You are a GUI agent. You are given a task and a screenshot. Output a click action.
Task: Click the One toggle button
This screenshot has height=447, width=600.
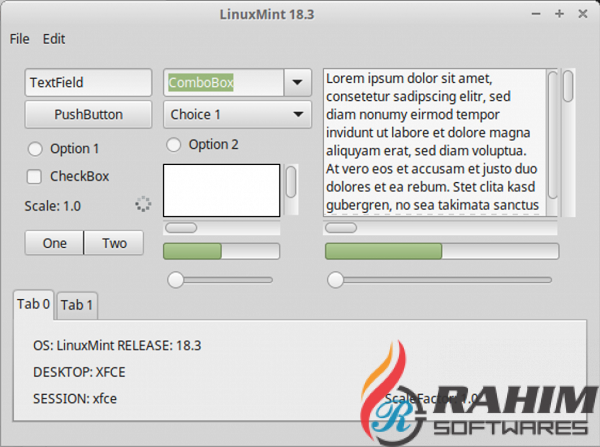[x=54, y=243]
